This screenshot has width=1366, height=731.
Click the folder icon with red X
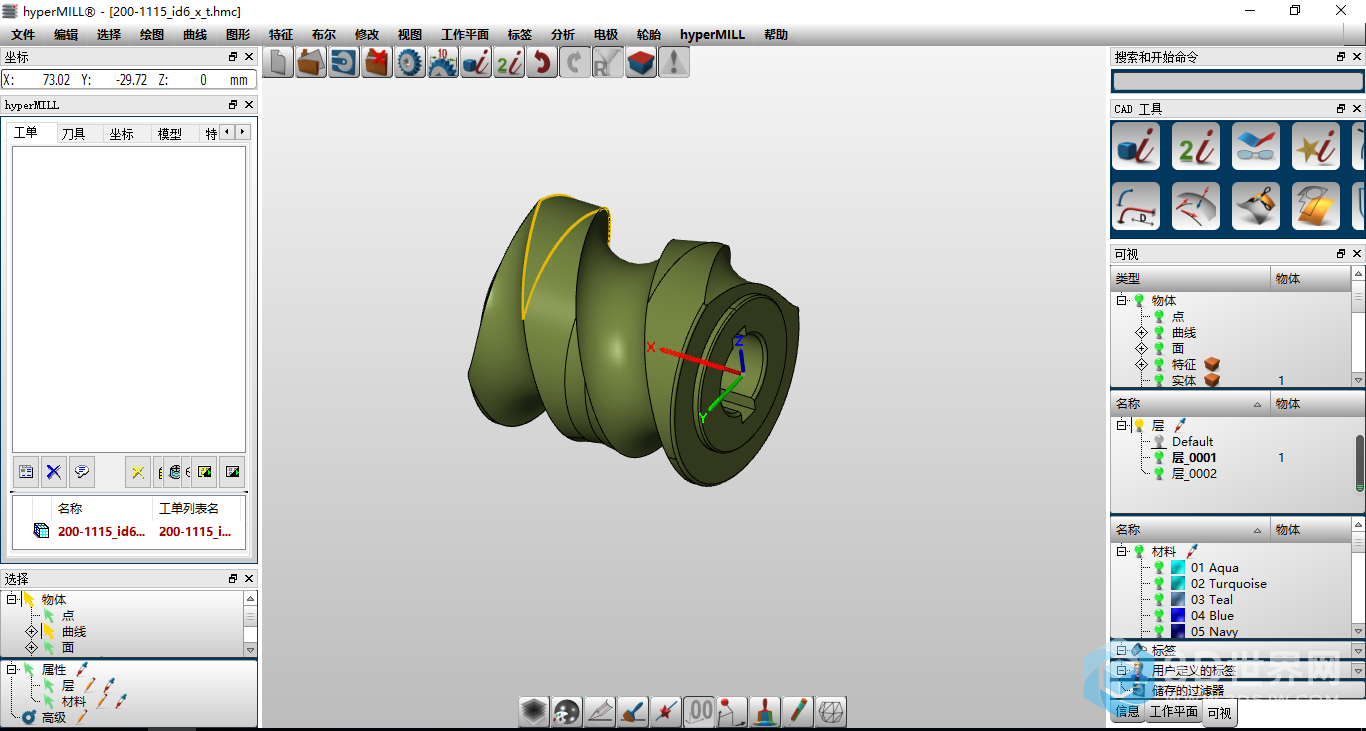(377, 62)
